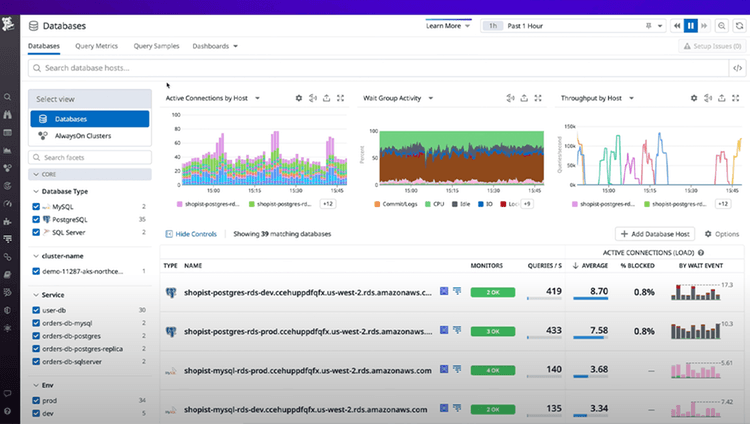Zoom out the time range
The height and width of the screenshot is (424, 750).
722,26
